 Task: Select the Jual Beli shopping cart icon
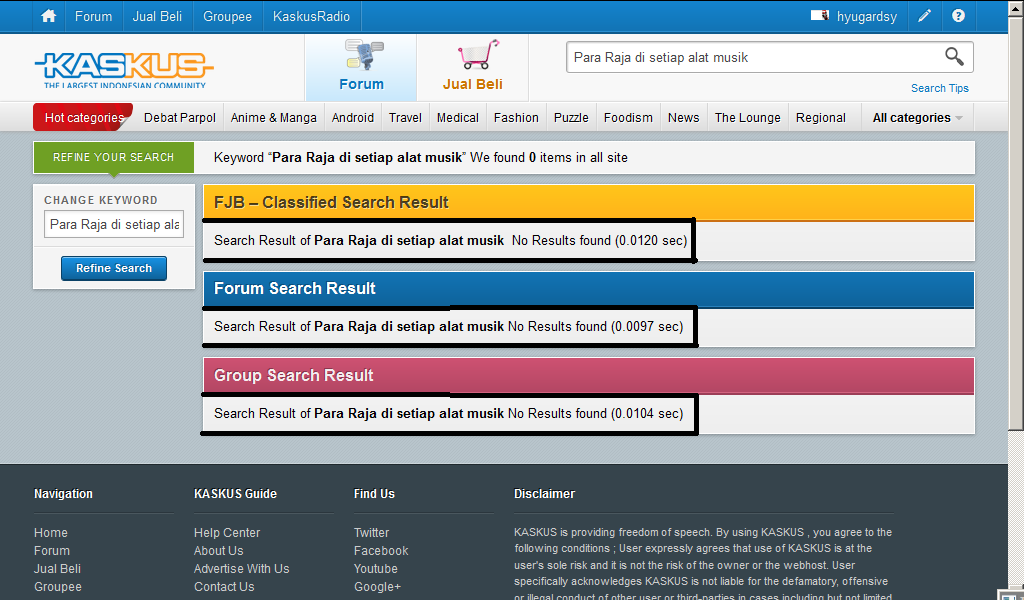point(473,67)
